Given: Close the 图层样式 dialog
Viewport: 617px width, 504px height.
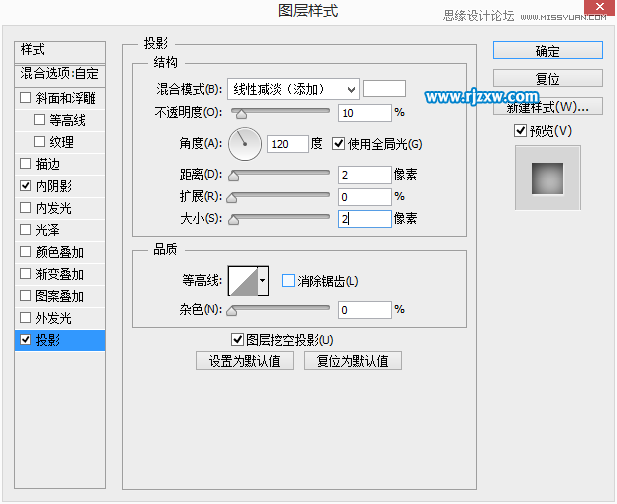Looking at the screenshot, I should (x=600, y=7).
